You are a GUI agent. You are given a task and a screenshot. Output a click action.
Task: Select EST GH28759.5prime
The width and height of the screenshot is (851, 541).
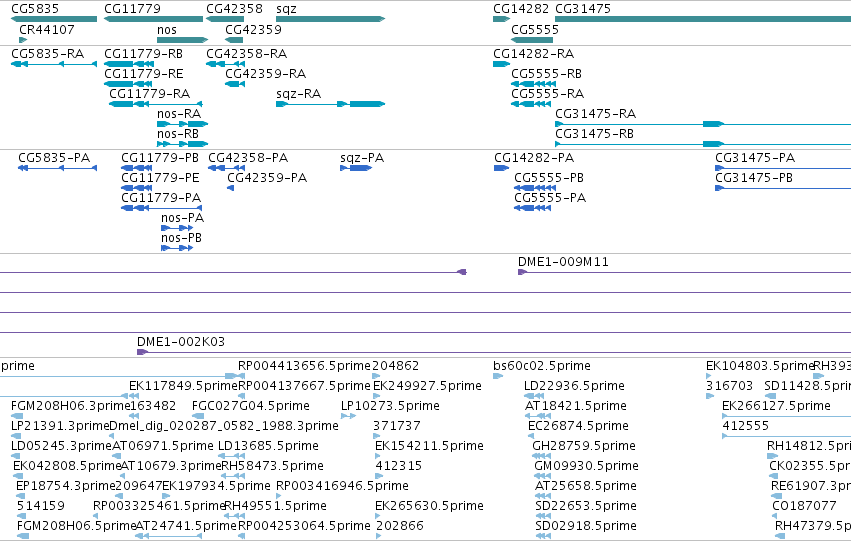[x=584, y=447]
